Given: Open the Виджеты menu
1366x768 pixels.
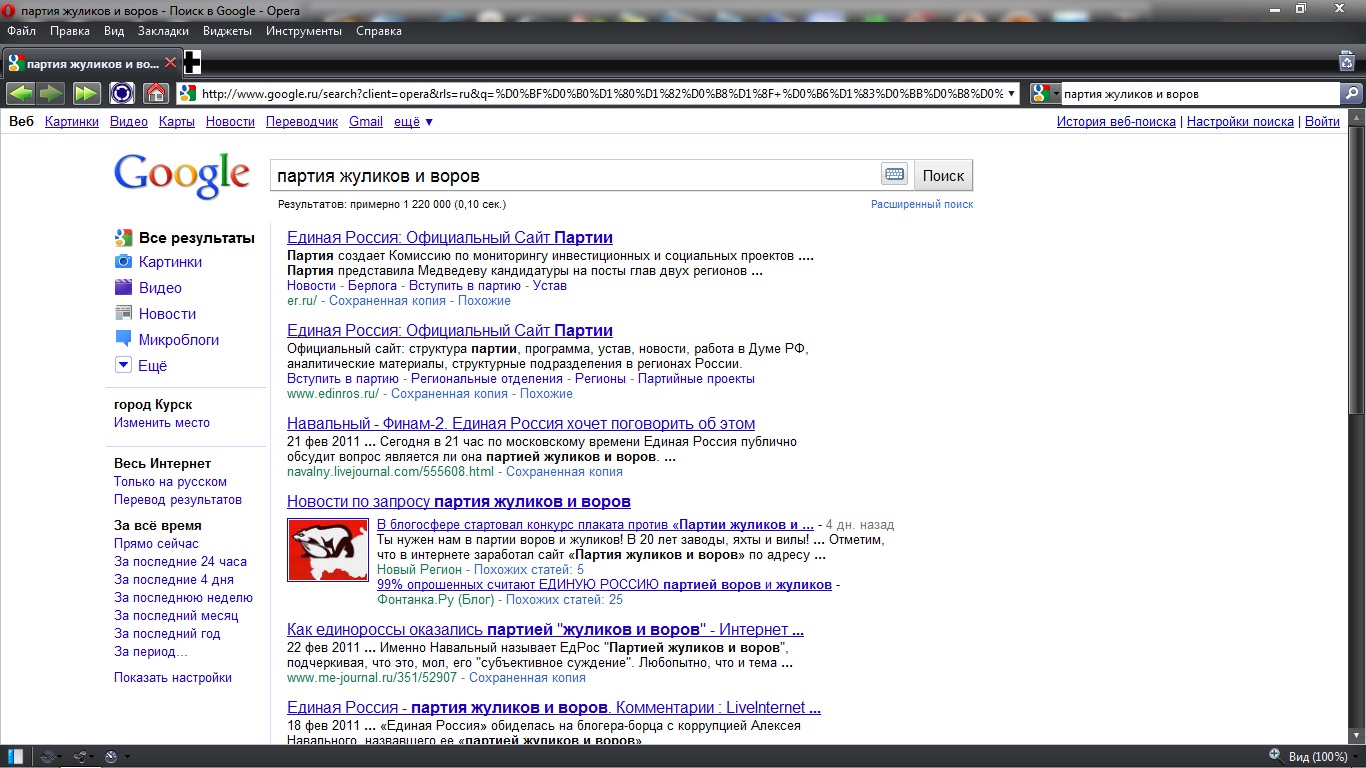Looking at the screenshot, I should tap(227, 31).
